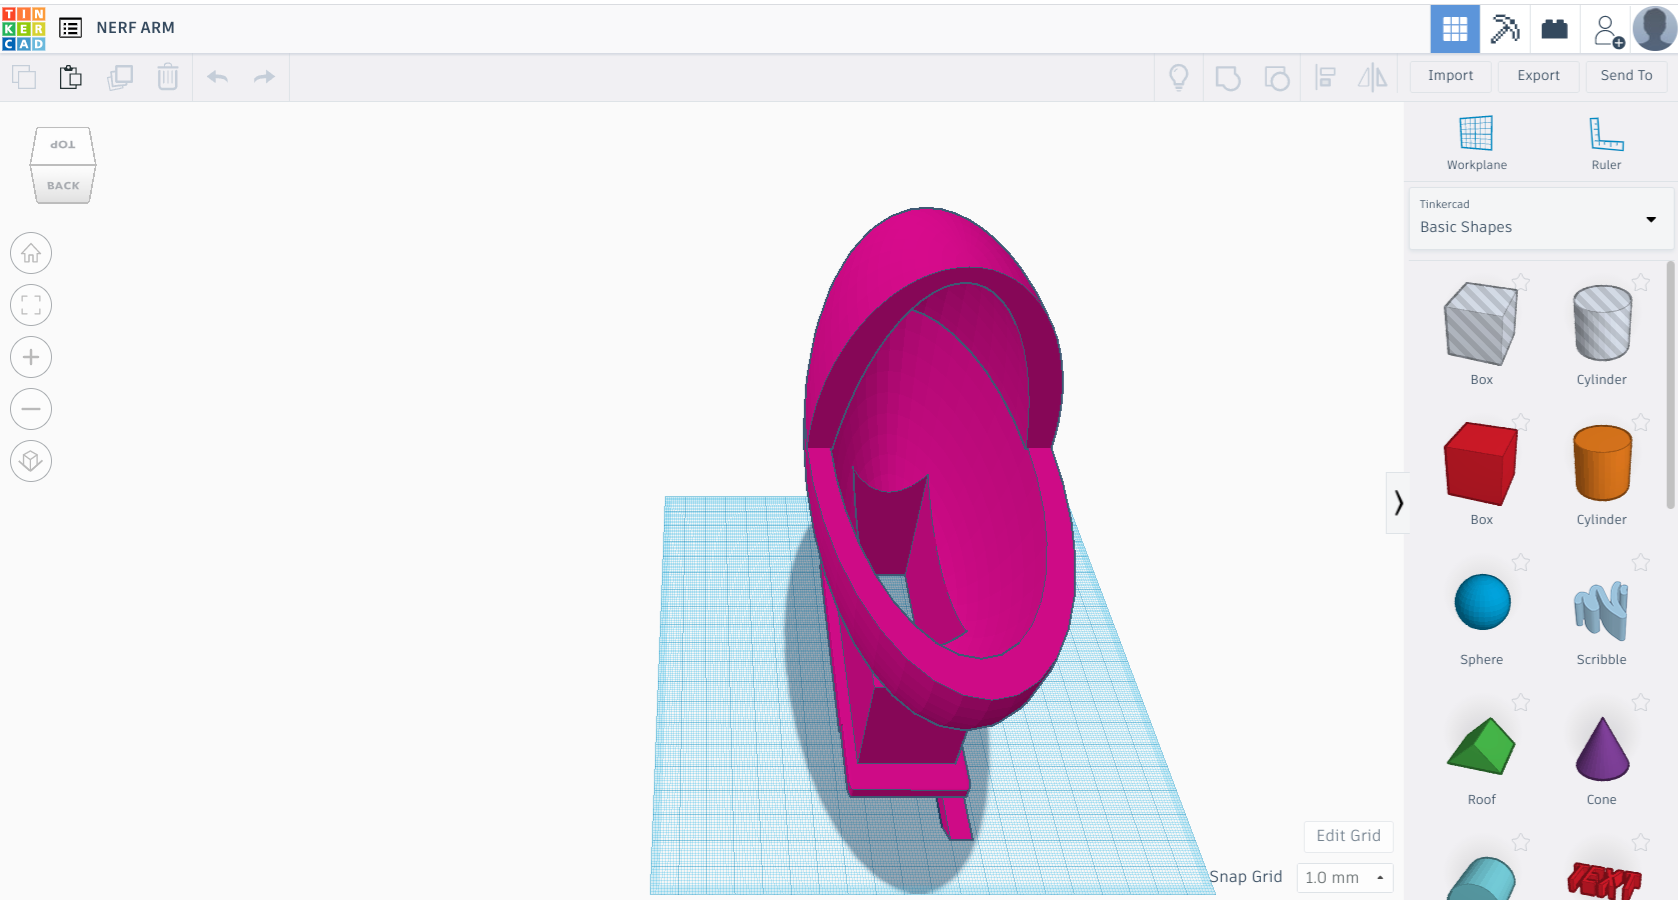Favorite the Cone with its star

pyautogui.click(x=1641, y=703)
